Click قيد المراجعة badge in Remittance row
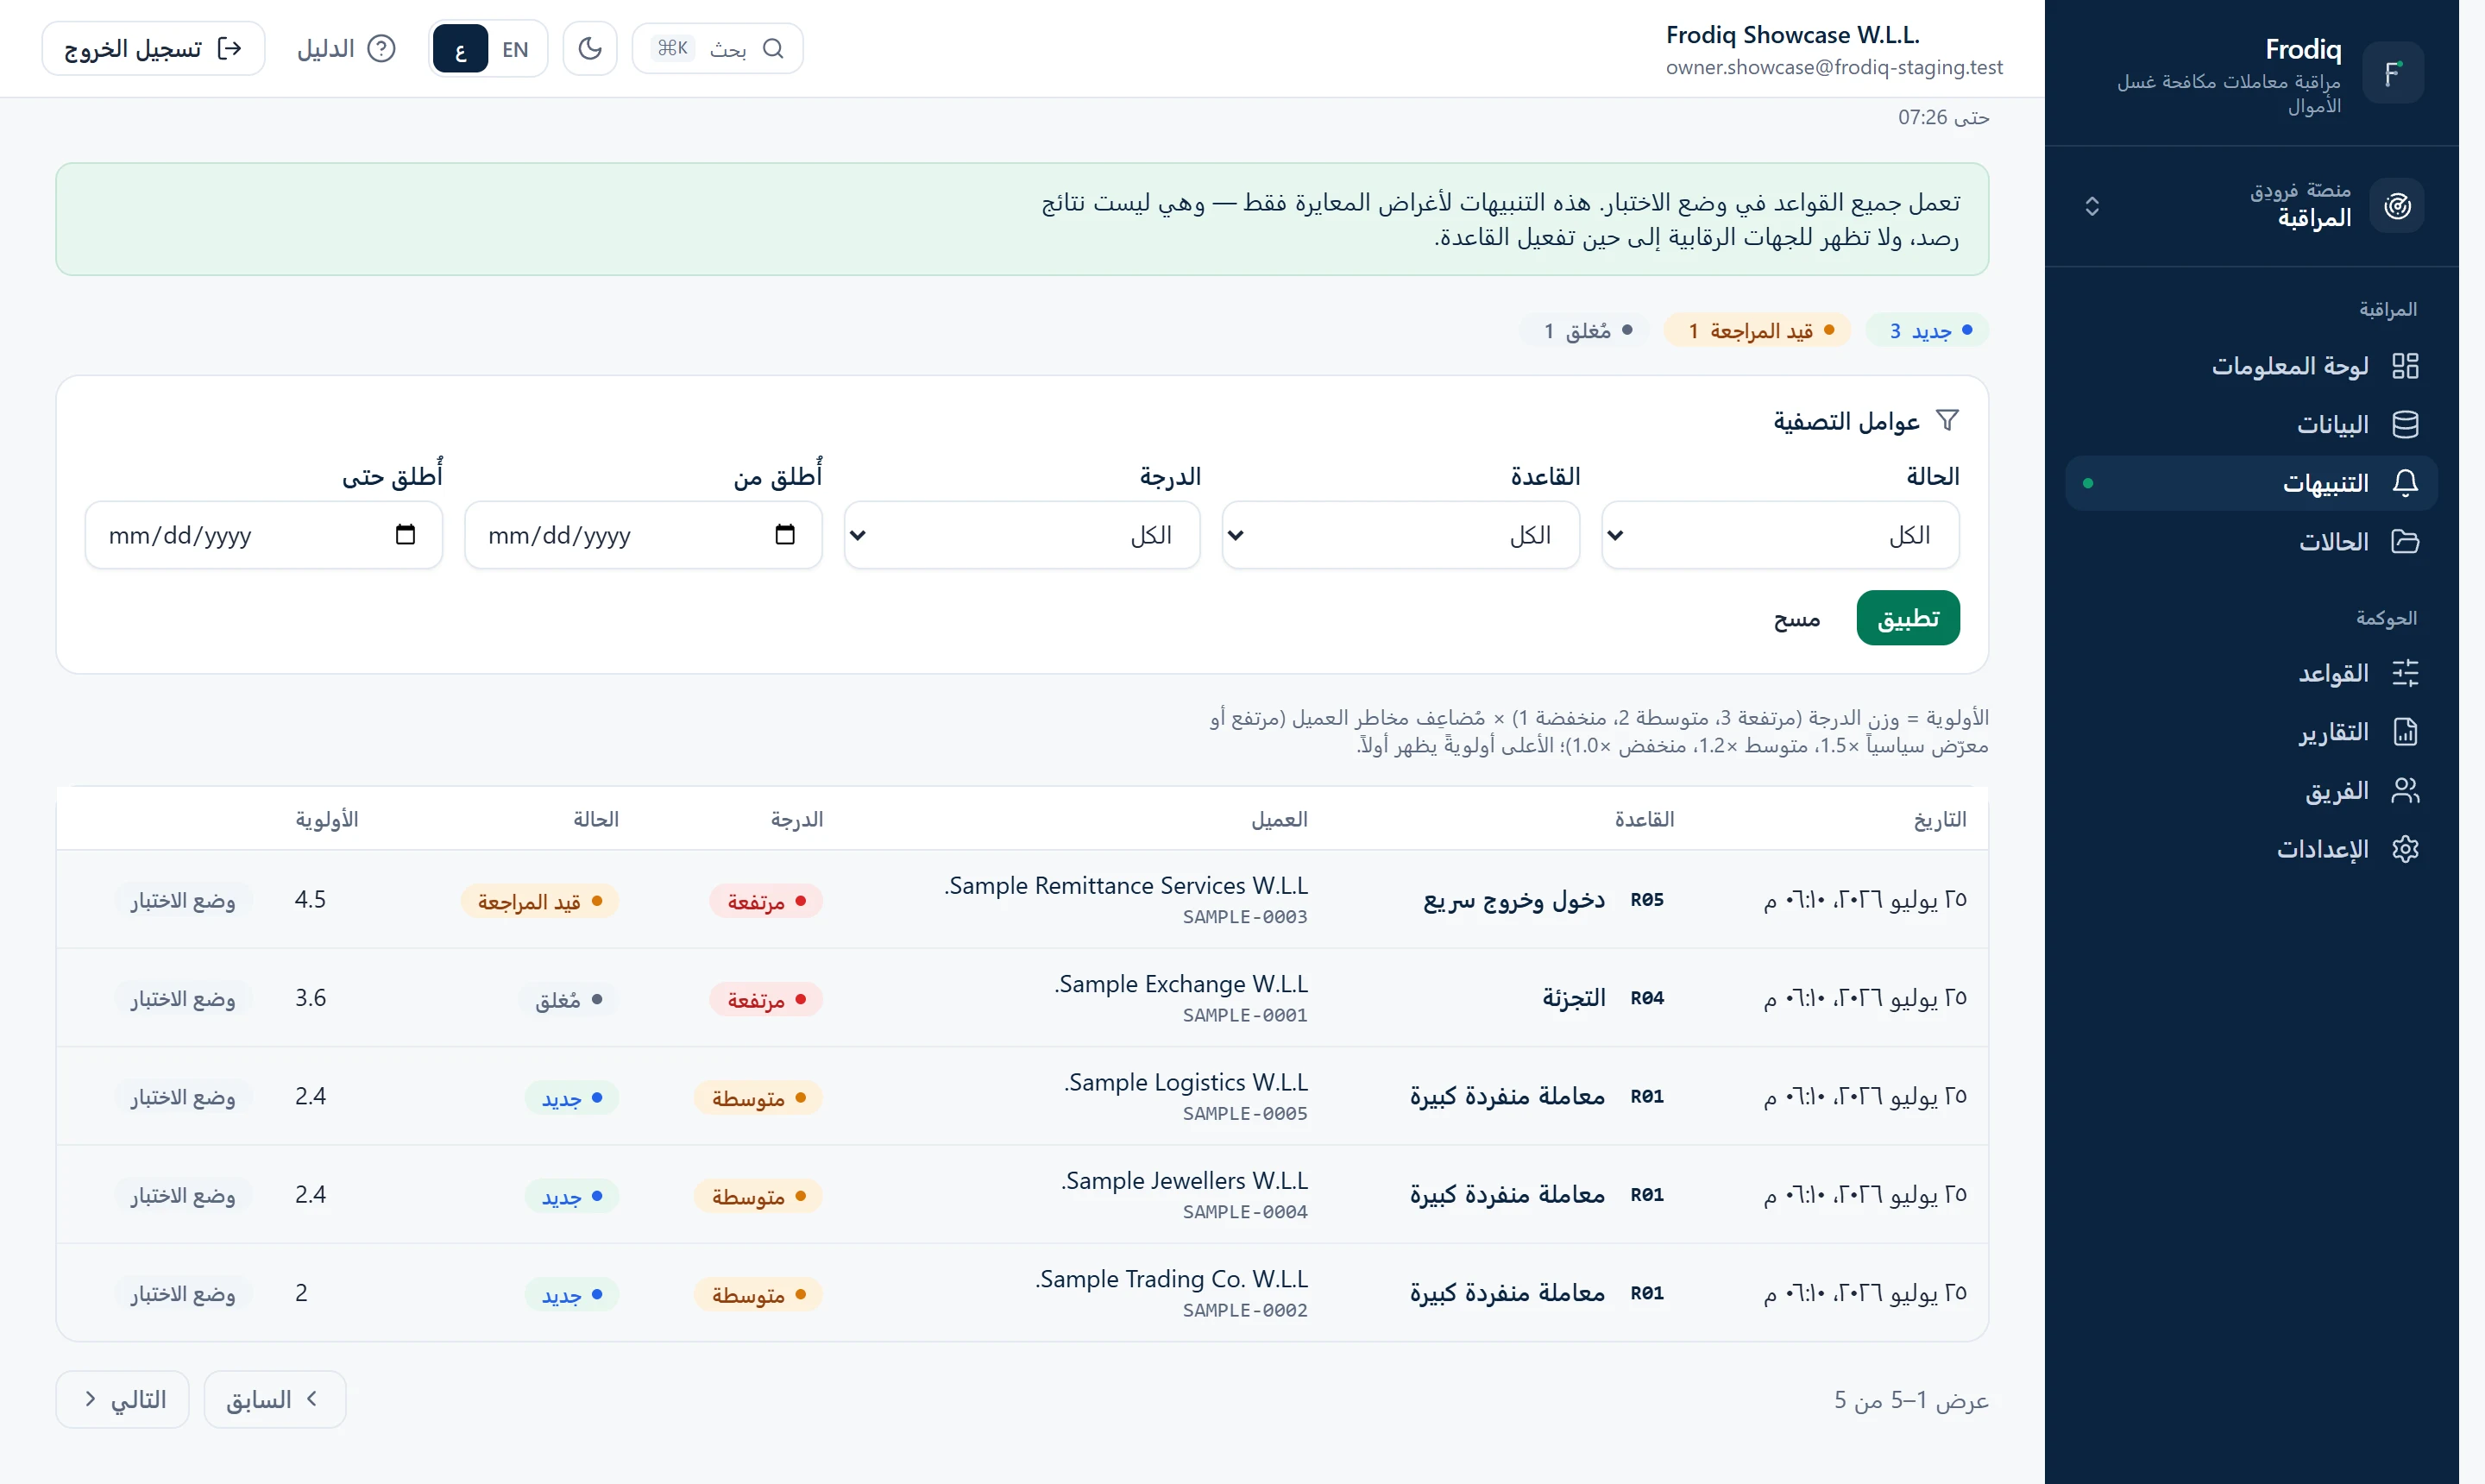Viewport: 2485px width, 1484px height. [540, 902]
